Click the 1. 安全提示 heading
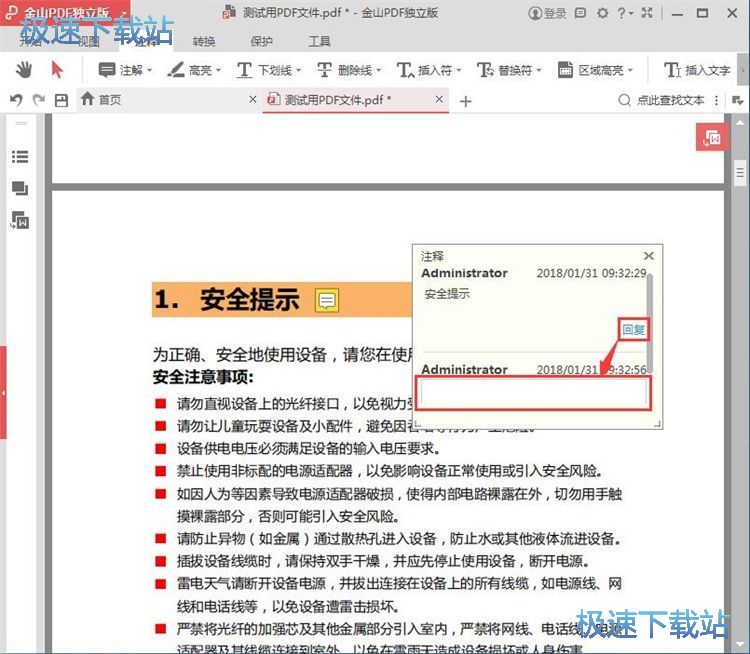The image size is (750, 654). click(x=227, y=299)
